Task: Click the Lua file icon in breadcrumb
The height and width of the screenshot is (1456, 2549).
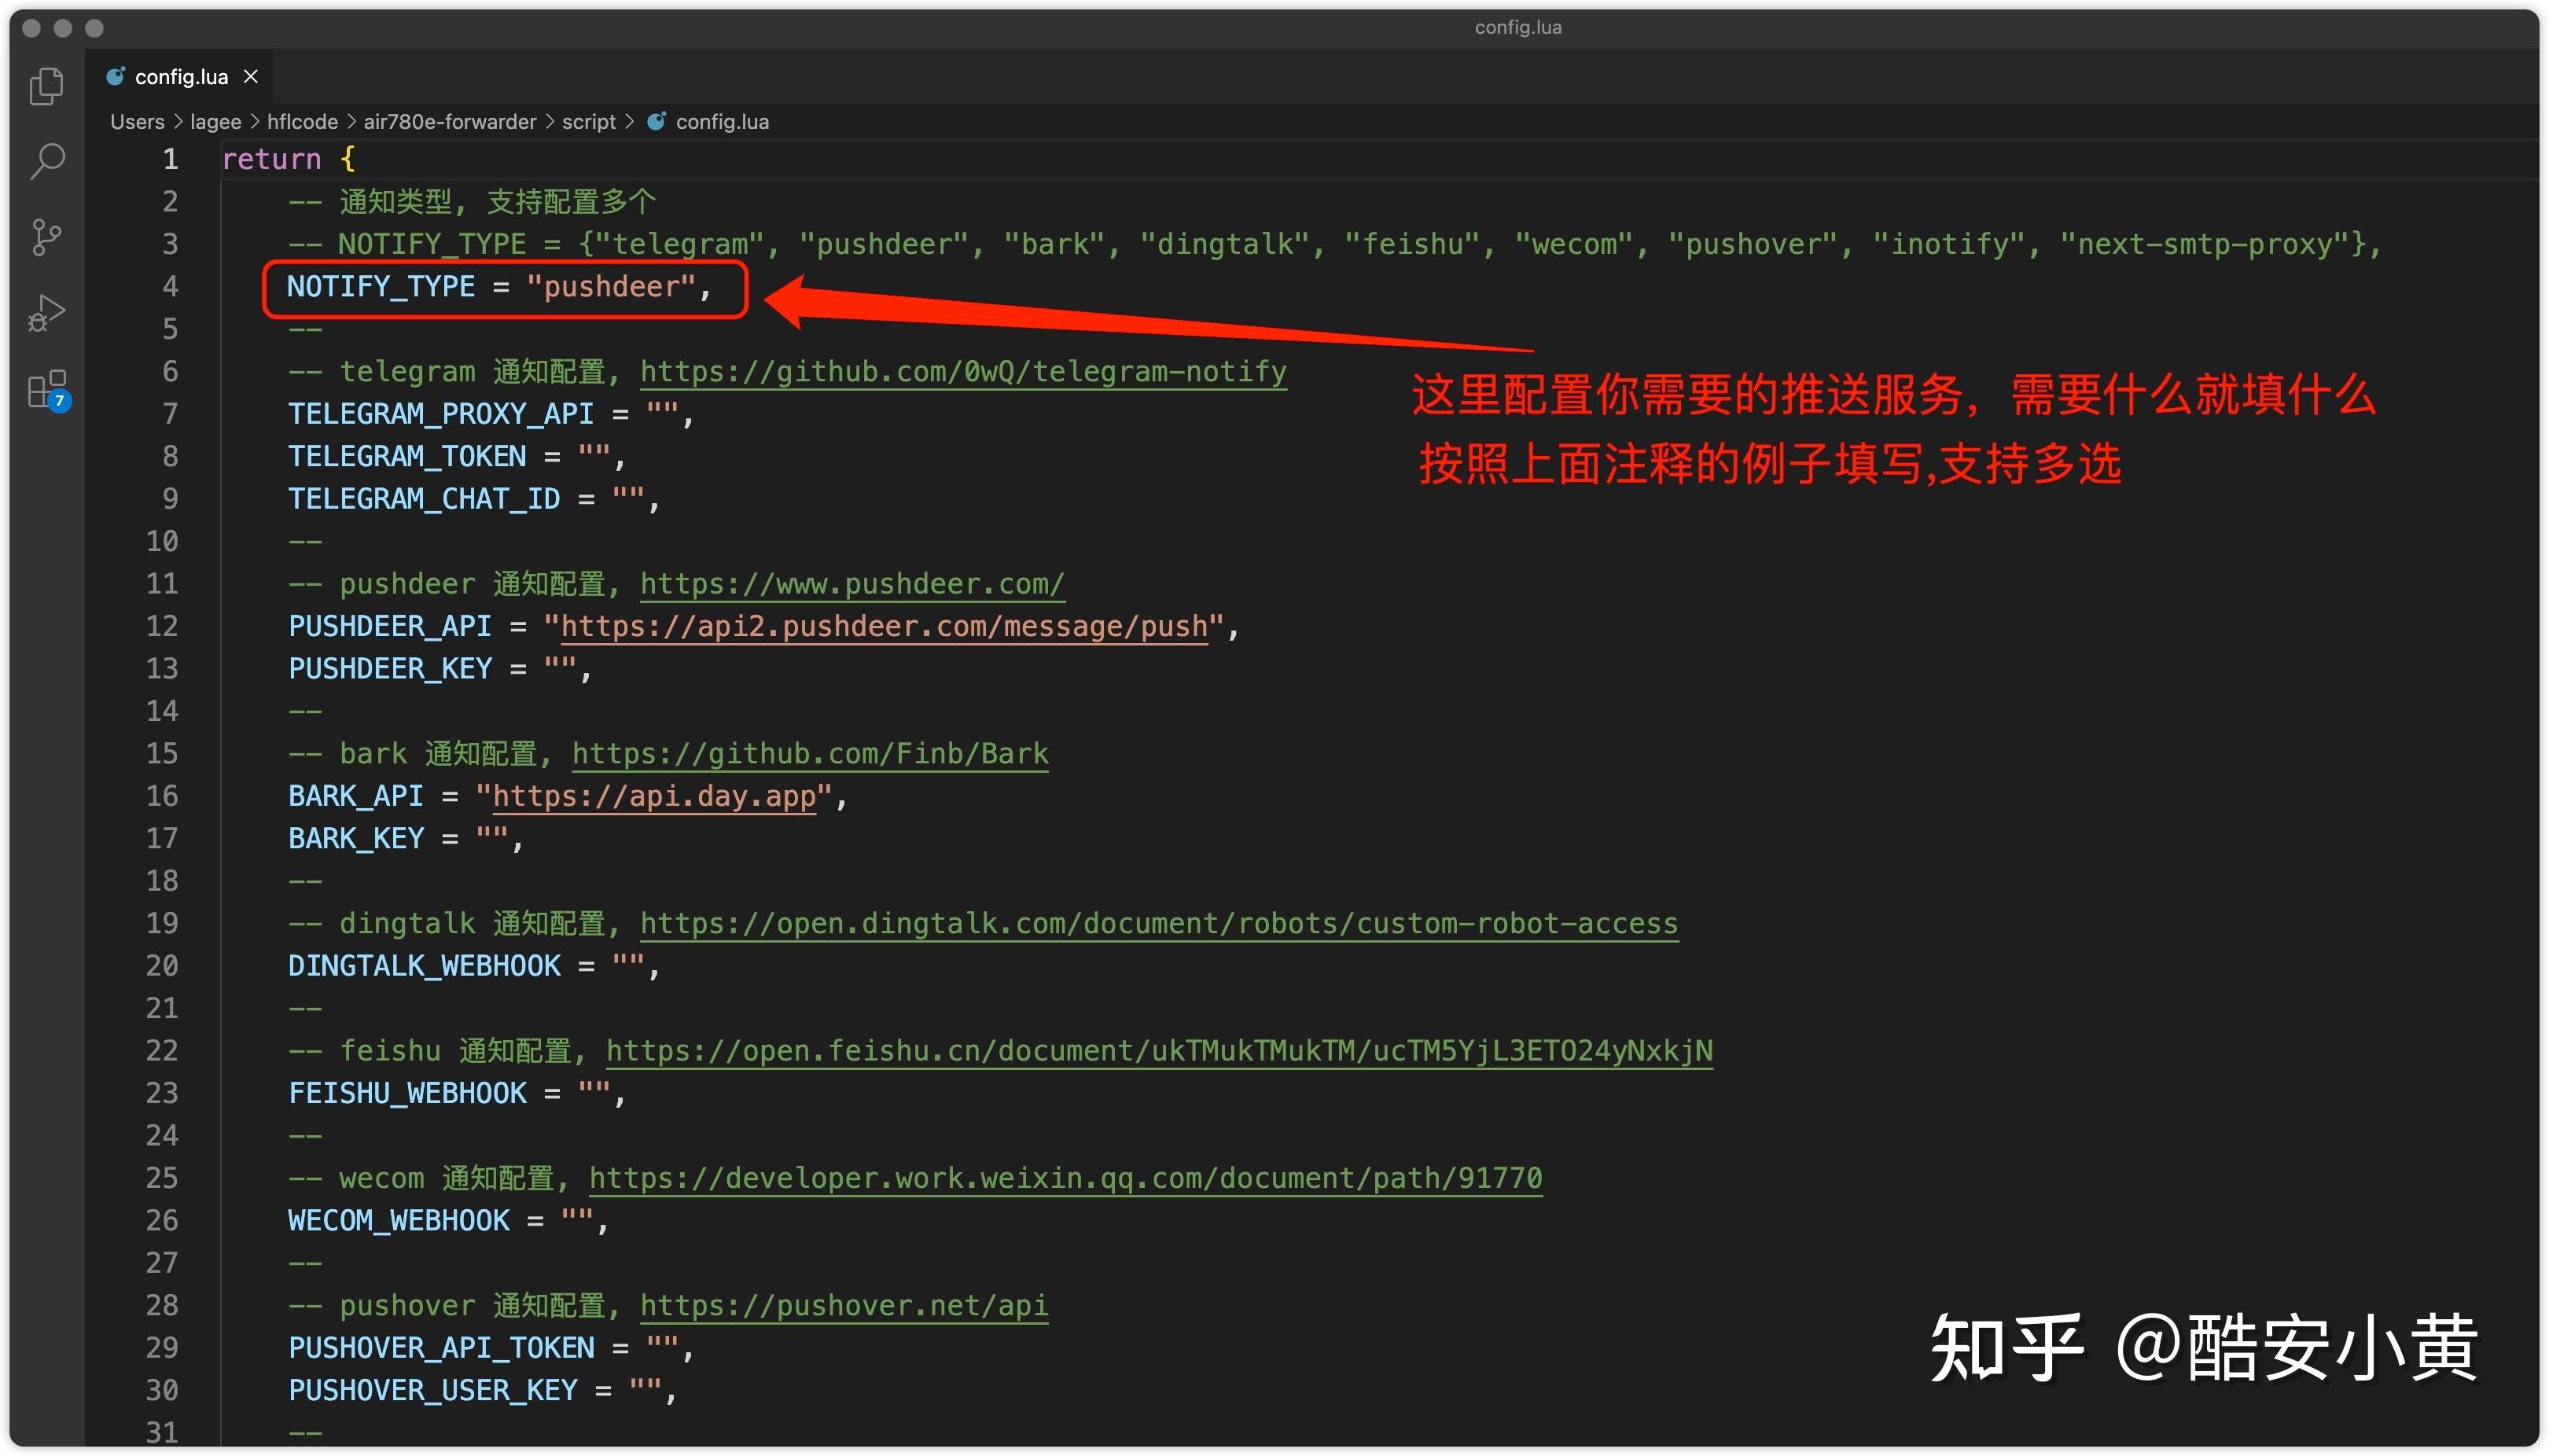Action: point(657,121)
